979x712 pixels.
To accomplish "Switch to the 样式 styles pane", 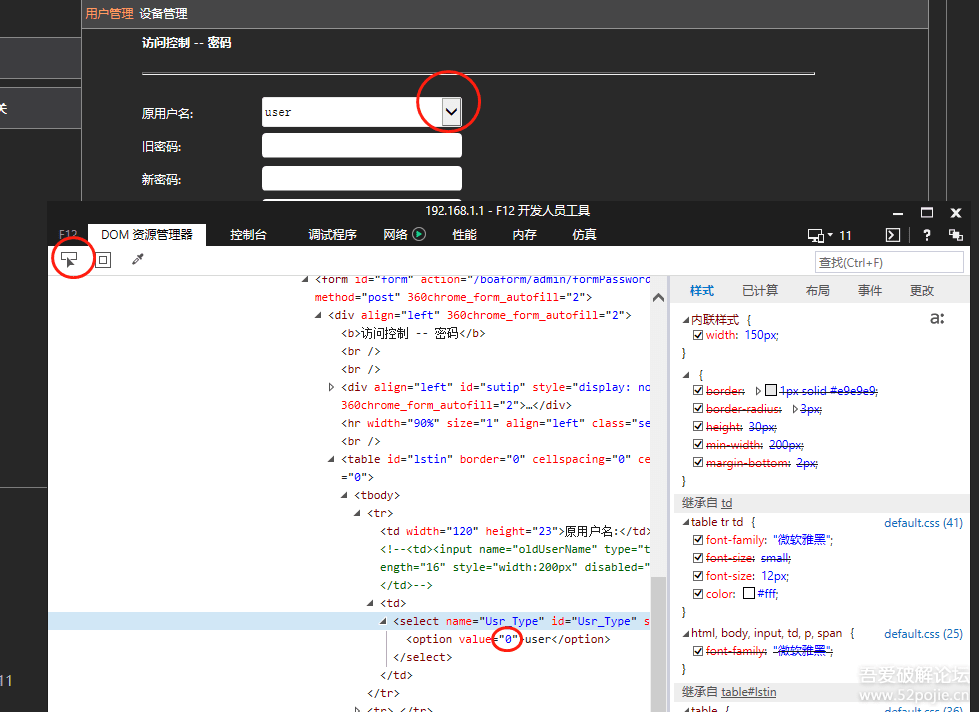I will coord(702,290).
